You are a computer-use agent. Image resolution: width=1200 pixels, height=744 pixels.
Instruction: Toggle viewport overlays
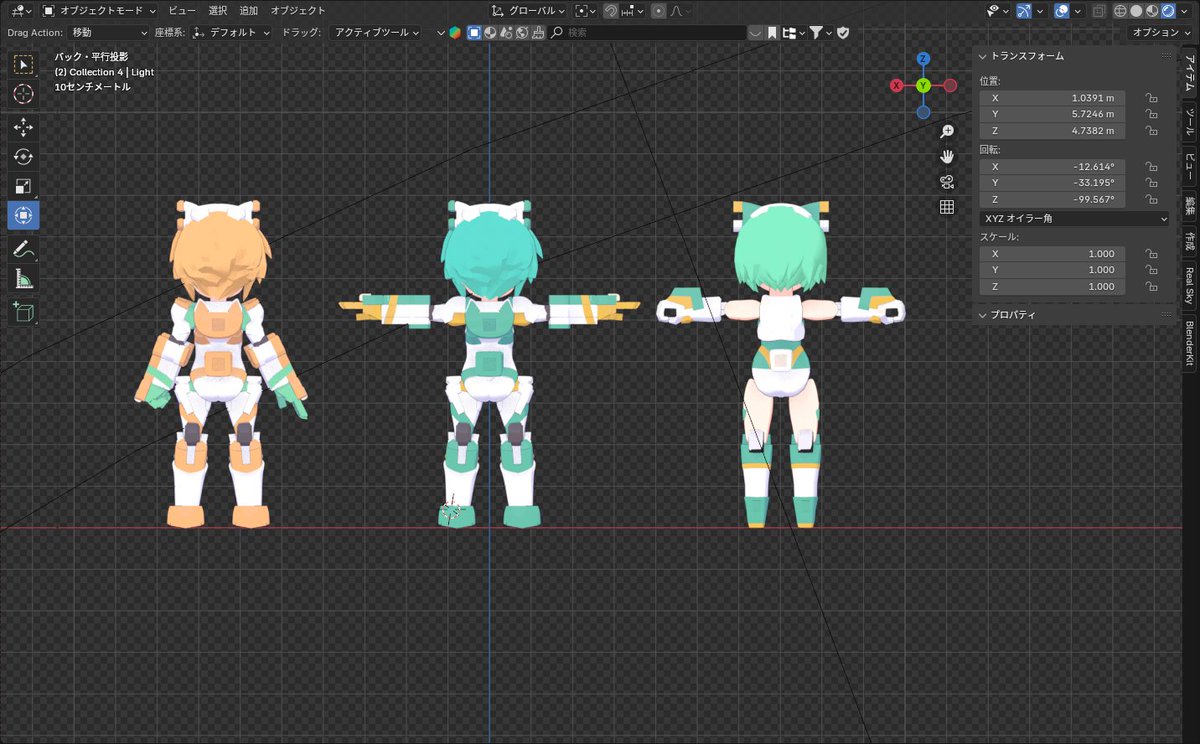1061,11
